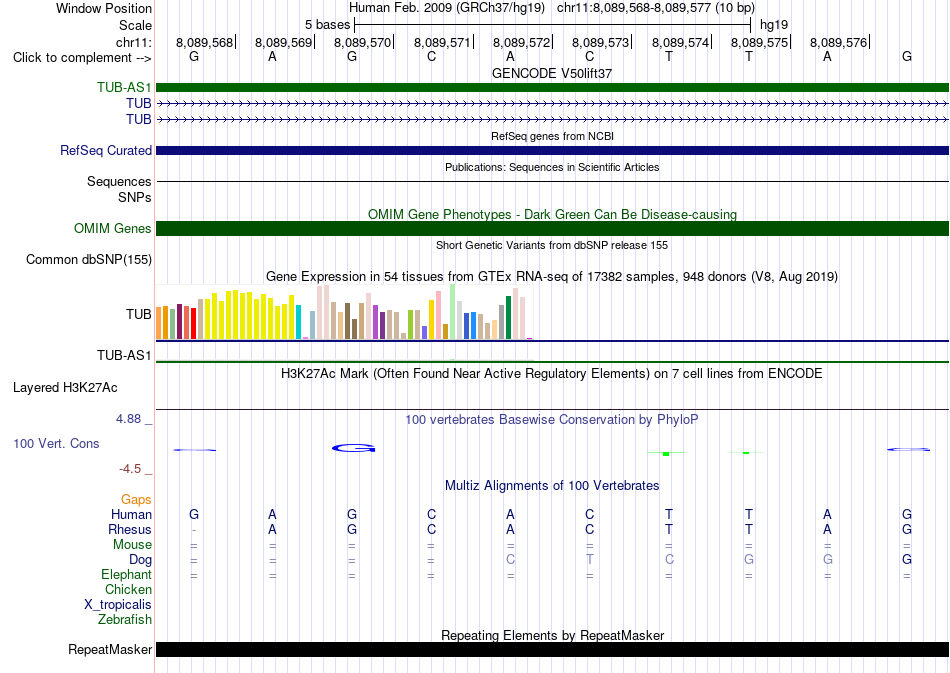Click the green TUB-AS1 gene track bar

(552, 87)
